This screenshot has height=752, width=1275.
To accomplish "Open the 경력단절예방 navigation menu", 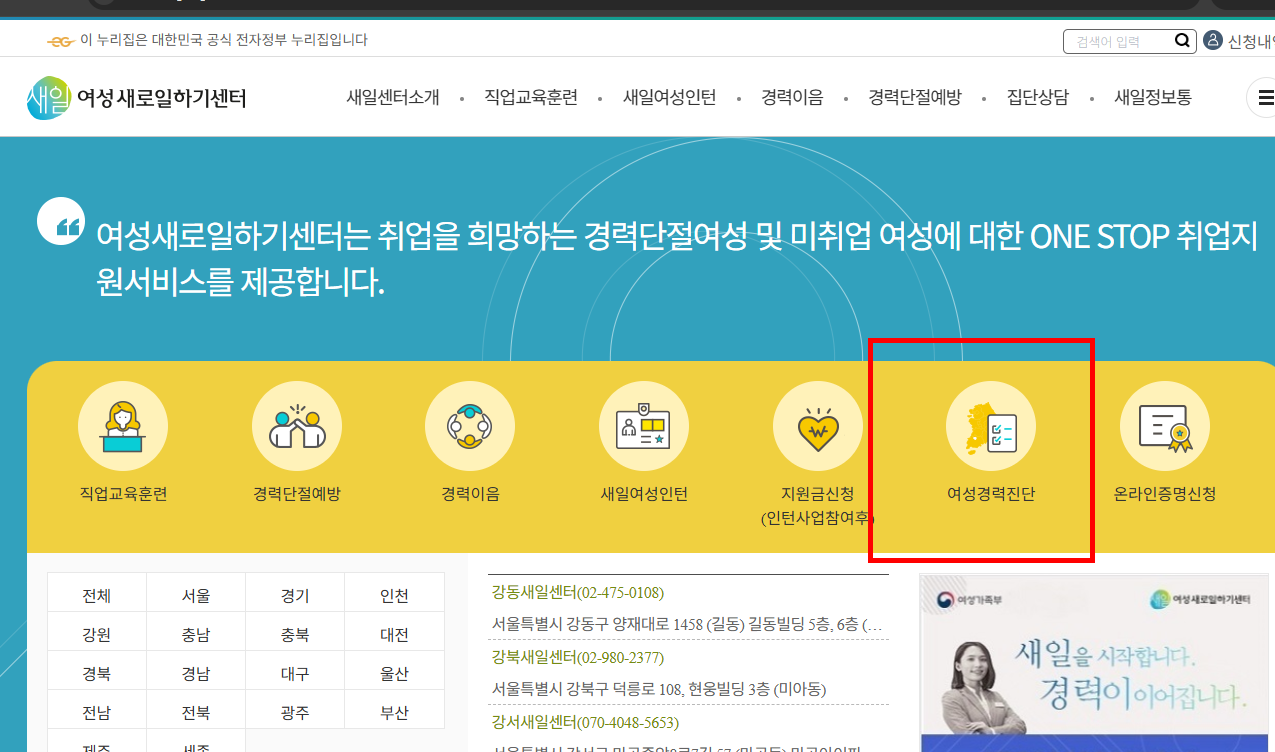I will tap(913, 97).
